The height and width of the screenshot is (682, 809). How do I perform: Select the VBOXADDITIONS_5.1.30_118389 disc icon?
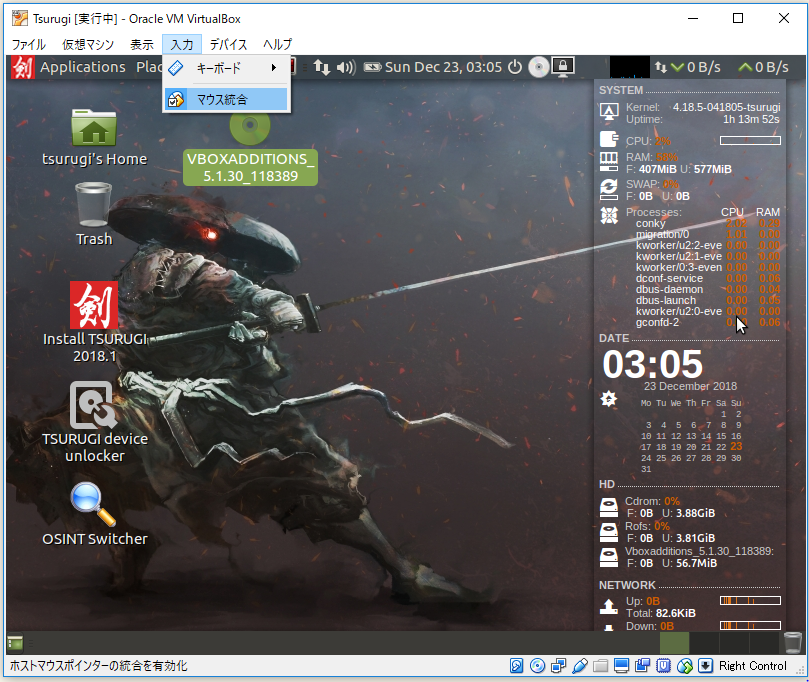250,148
